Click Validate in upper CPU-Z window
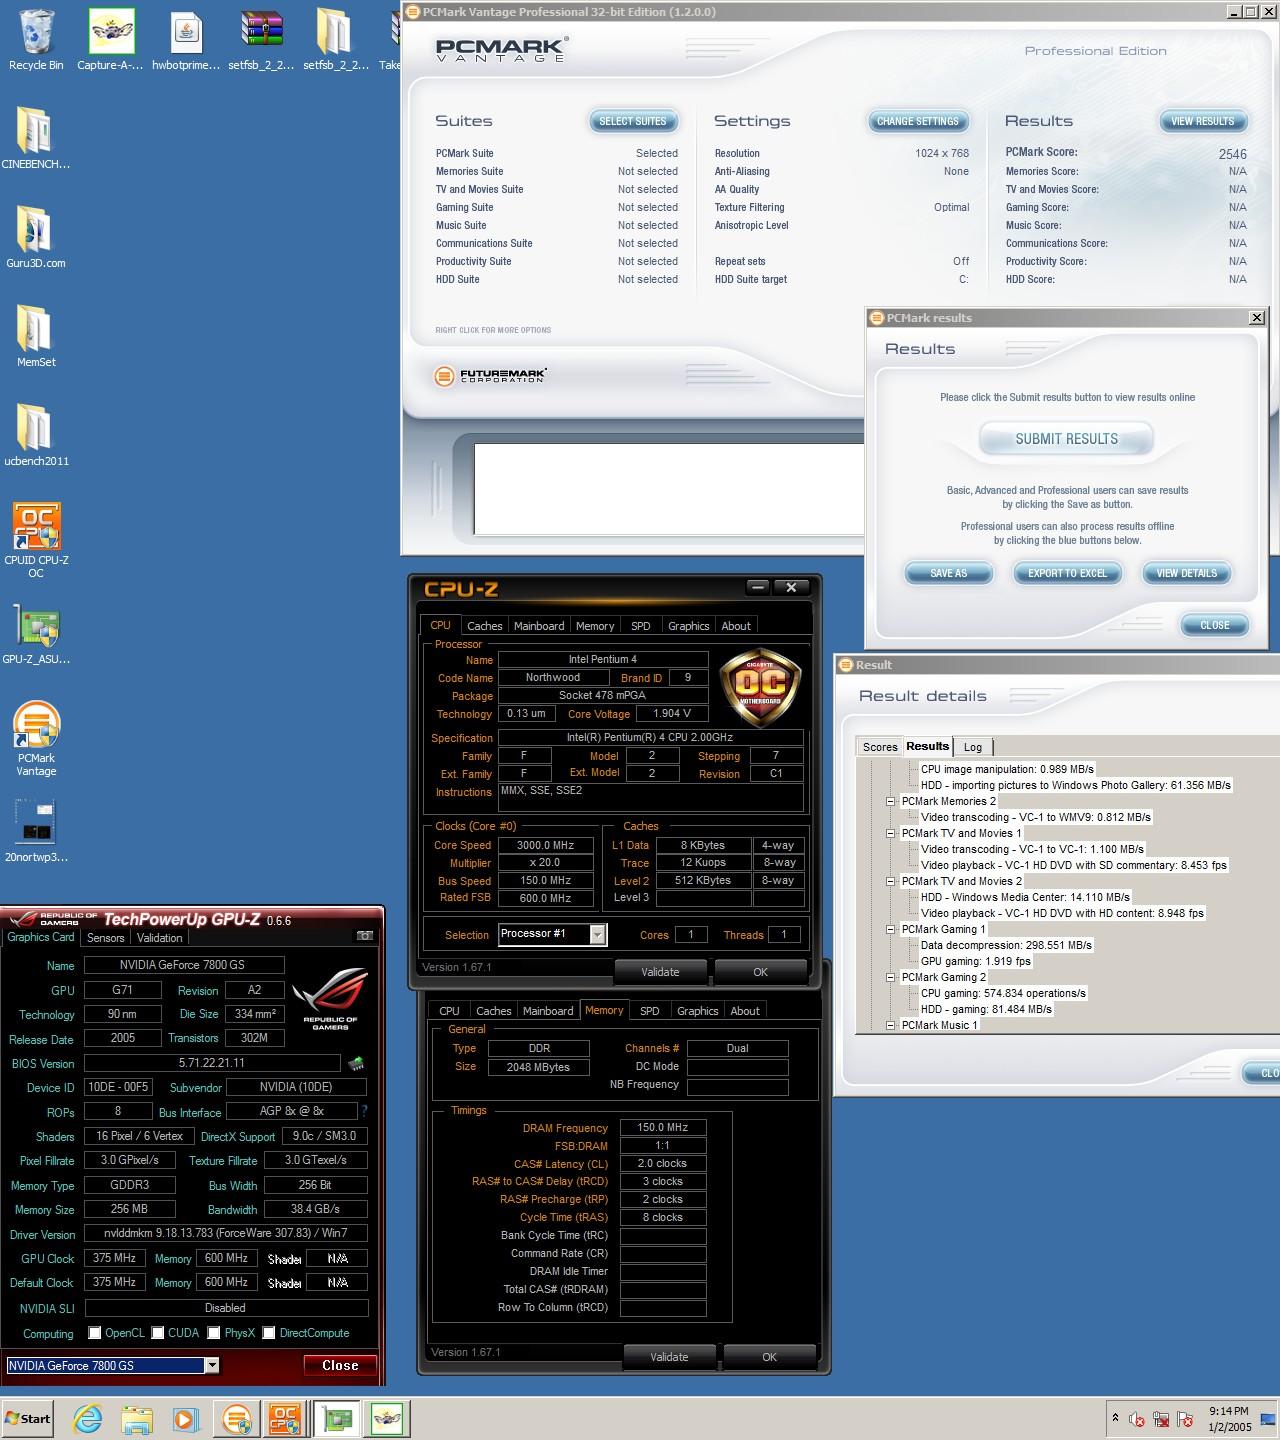The width and height of the screenshot is (1280, 1440). [x=660, y=971]
